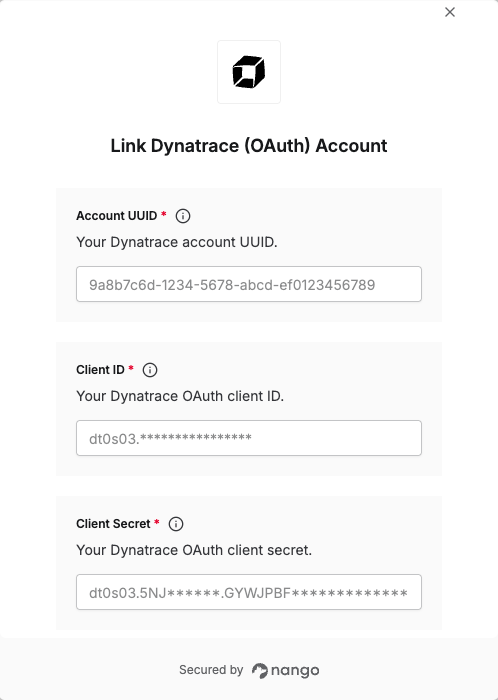Click the nango logo in footer
The height and width of the screenshot is (700, 498).
pyautogui.click(x=286, y=670)
